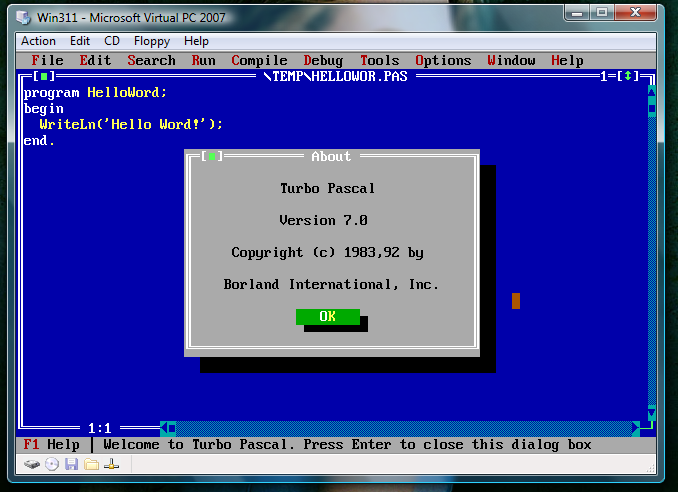Open the Options menu
This screenshot has width=678, height=492.
point(443,61)
